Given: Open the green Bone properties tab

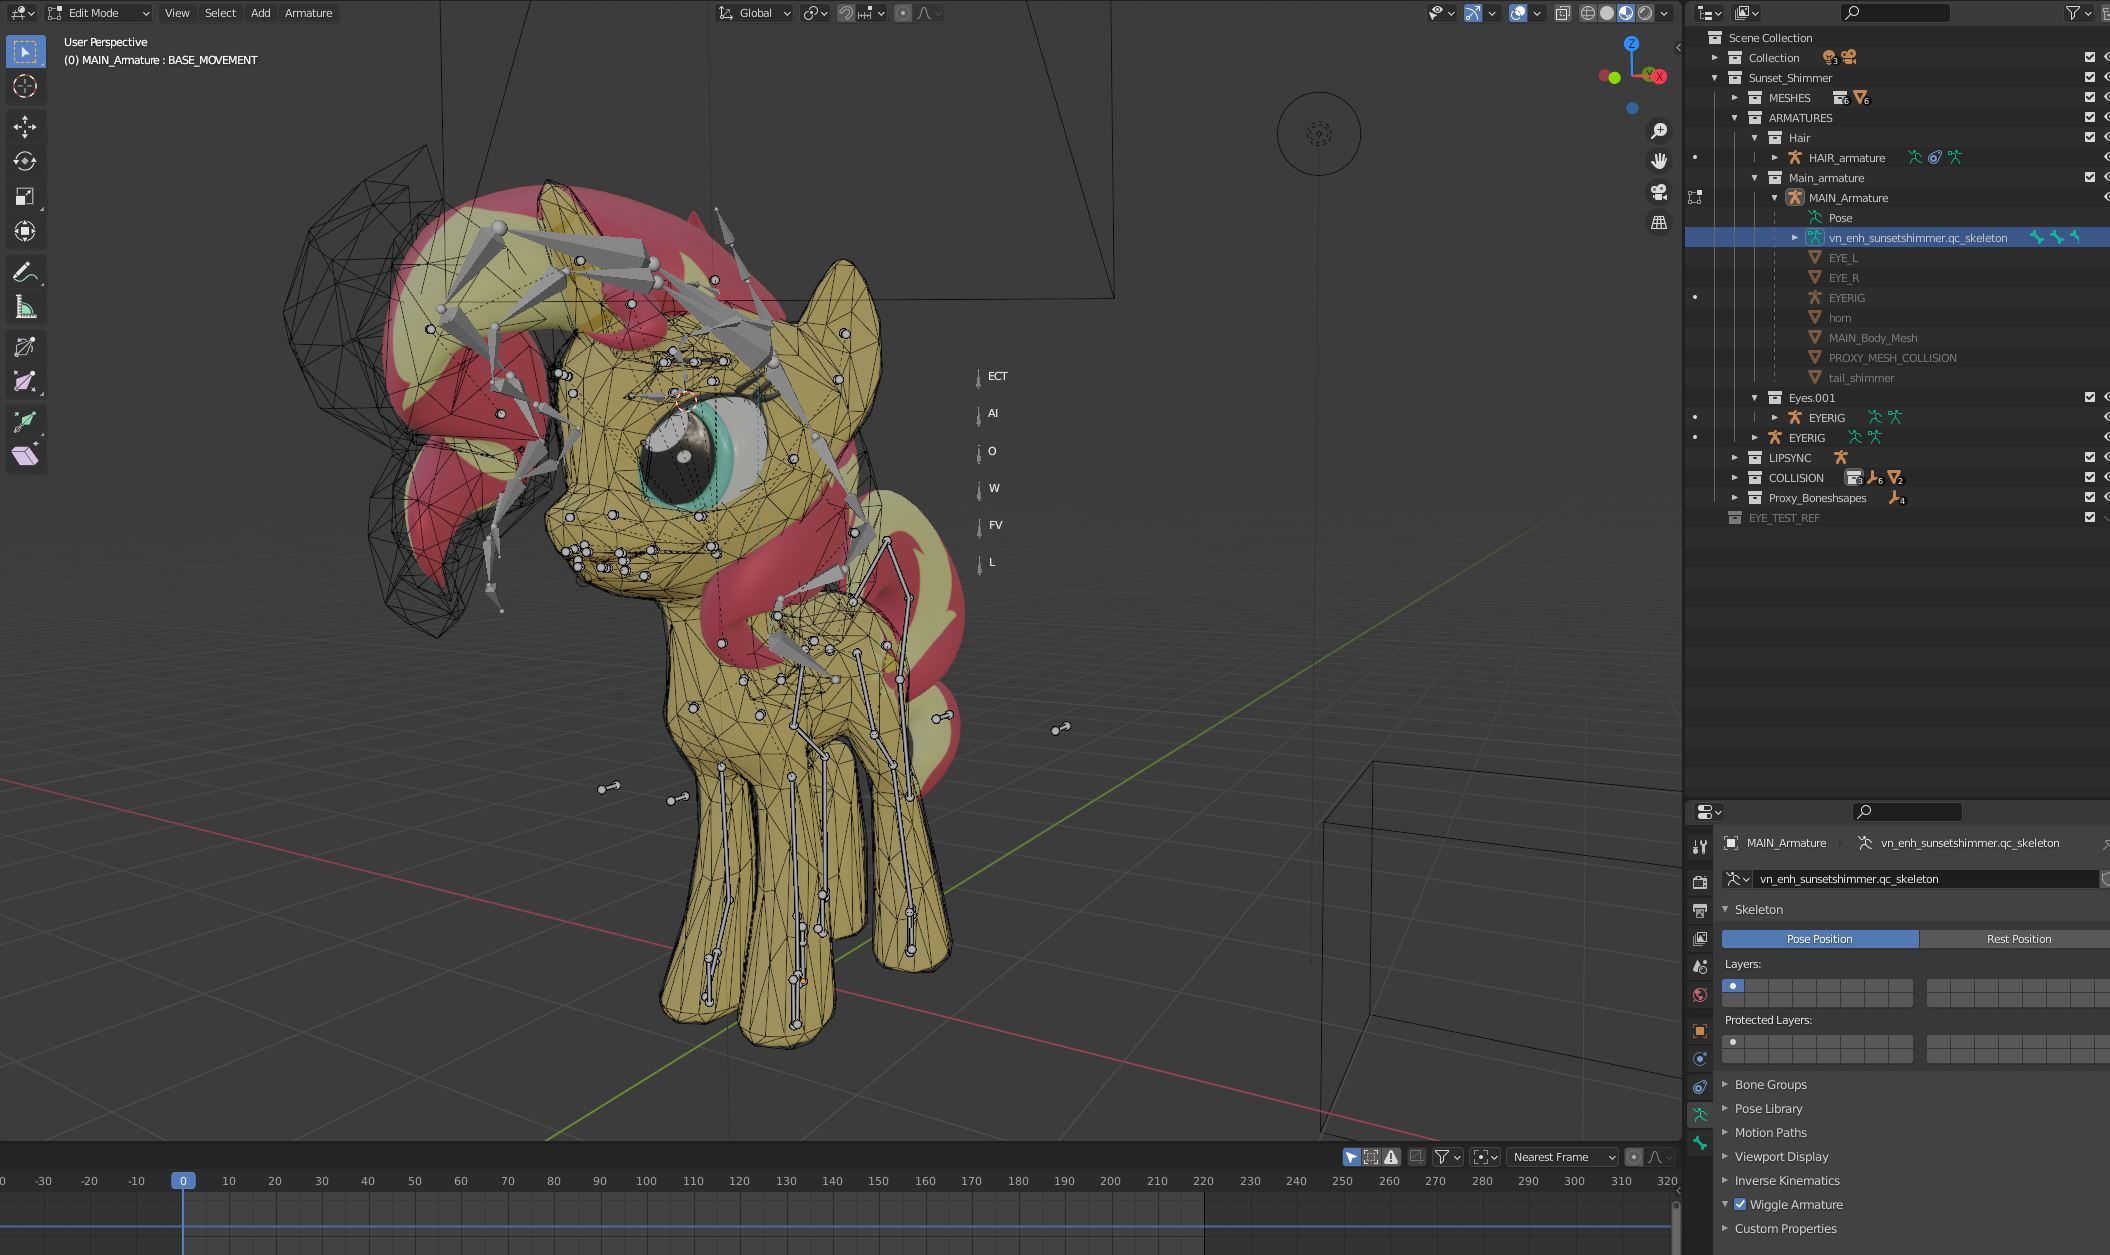Looking at the screenshot, I should point(1699,1143).
